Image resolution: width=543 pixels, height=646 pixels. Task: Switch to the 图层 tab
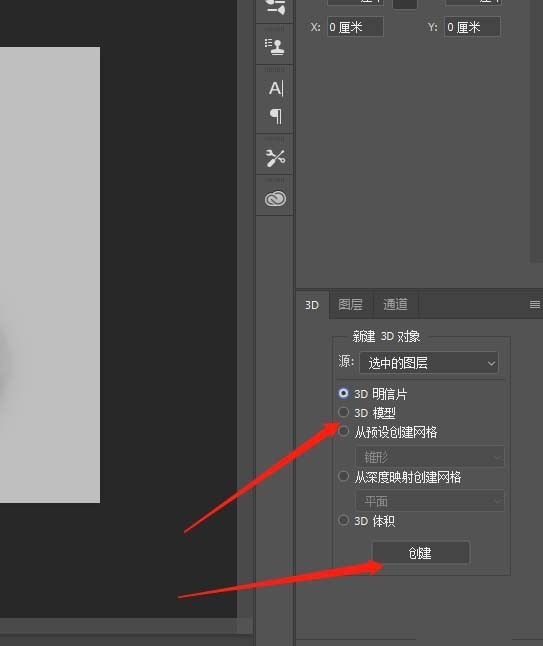coord(351,304)
